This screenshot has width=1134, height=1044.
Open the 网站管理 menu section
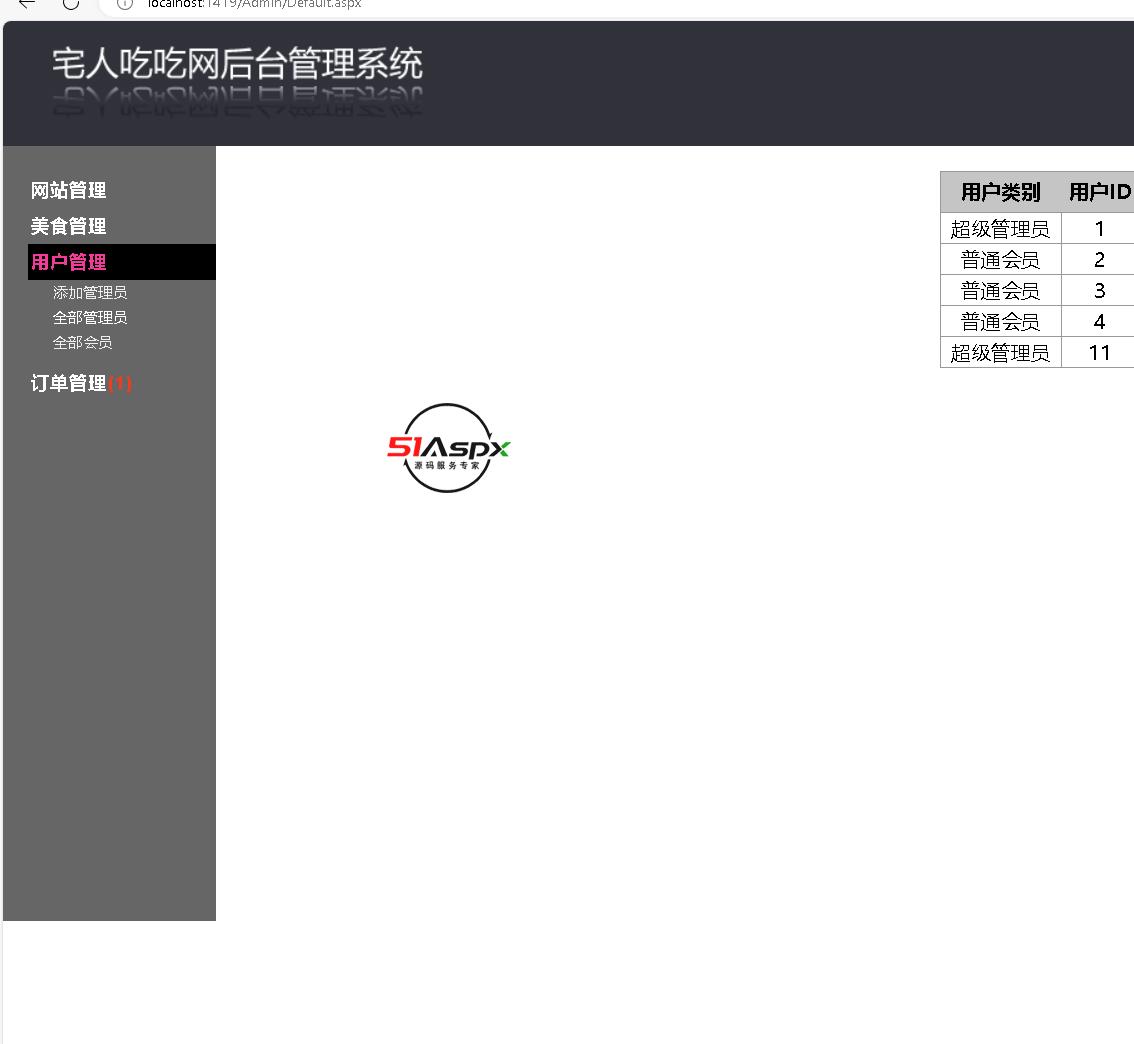[x=69, y=190]
